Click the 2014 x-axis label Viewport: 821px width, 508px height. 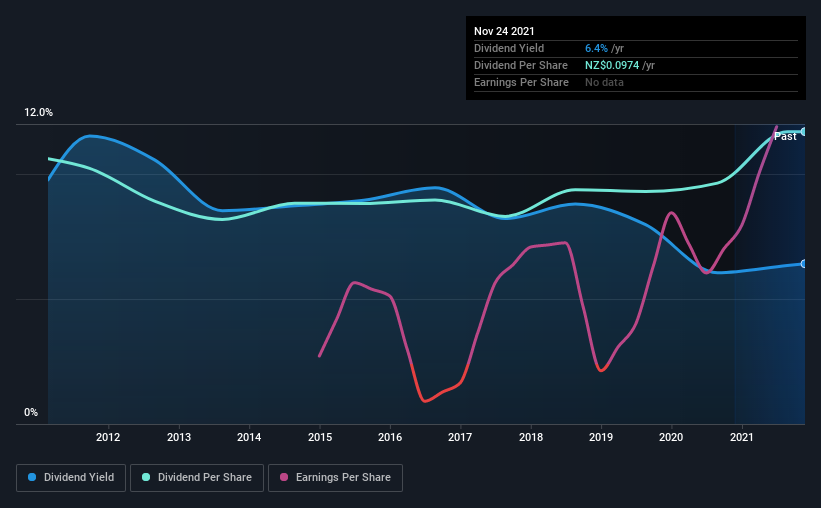pyautogui.click(x=249, y=437)
